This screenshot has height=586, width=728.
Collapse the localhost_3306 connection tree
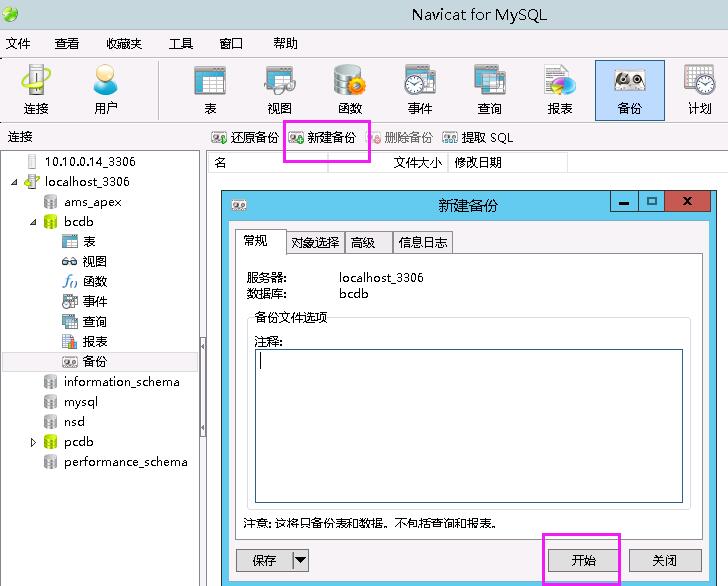coord(14,182)
